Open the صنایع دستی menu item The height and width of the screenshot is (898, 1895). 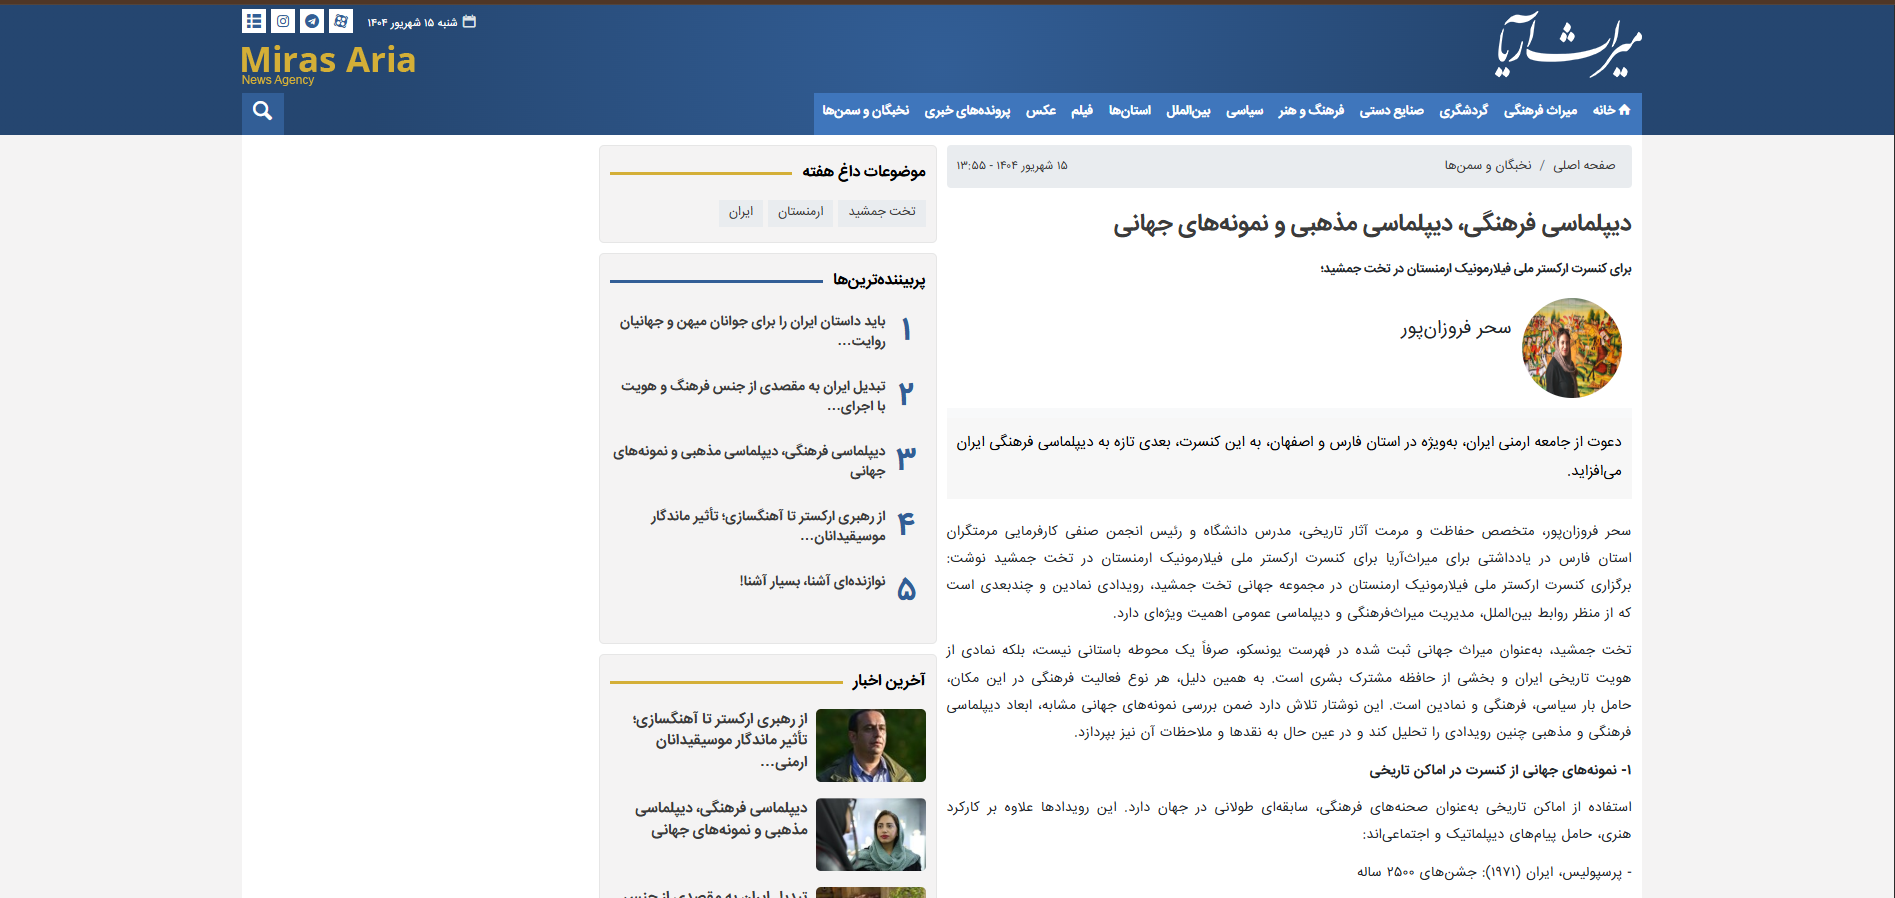1391,111
